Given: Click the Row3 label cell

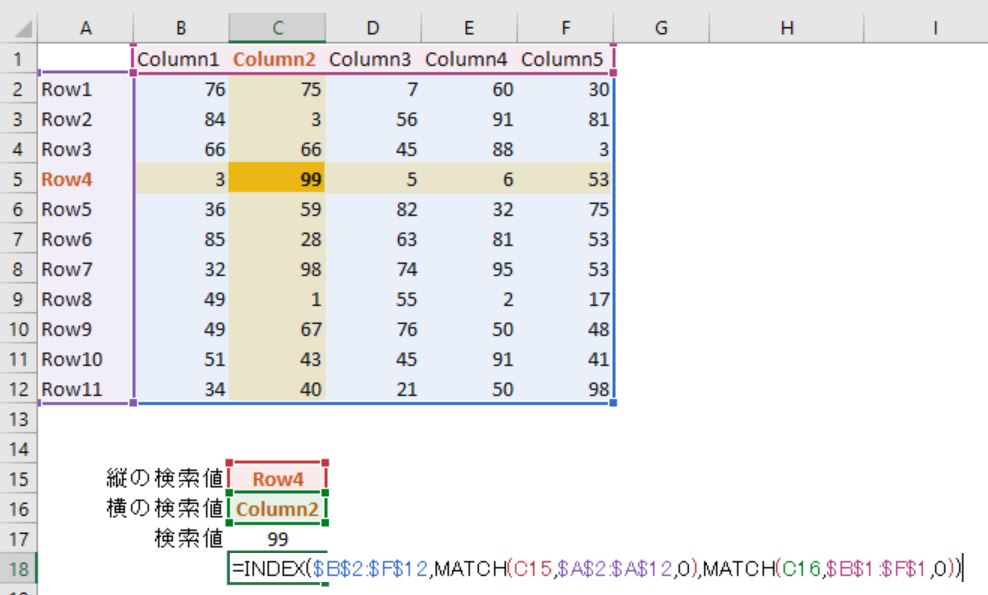Looking at the screenshot, I should click(86, 149).
